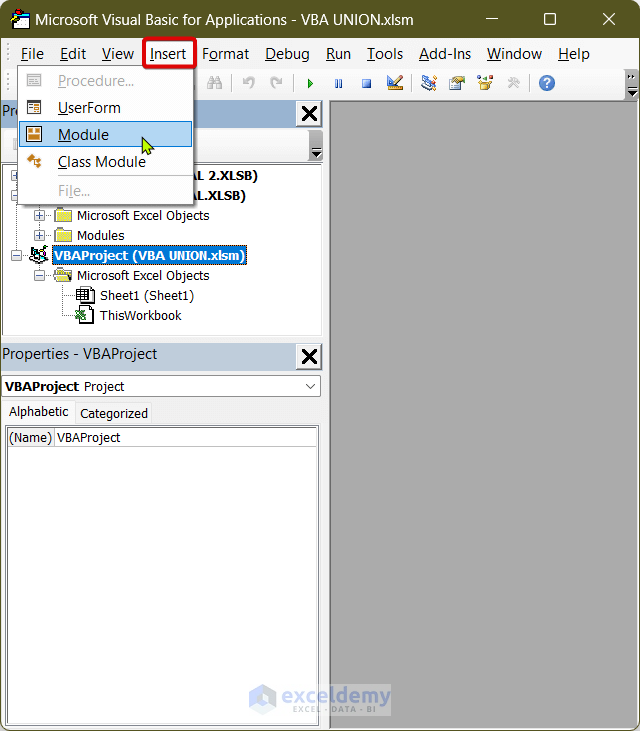Open the Format menu
This screenshot has width=640, height=731.
(225, 54)
